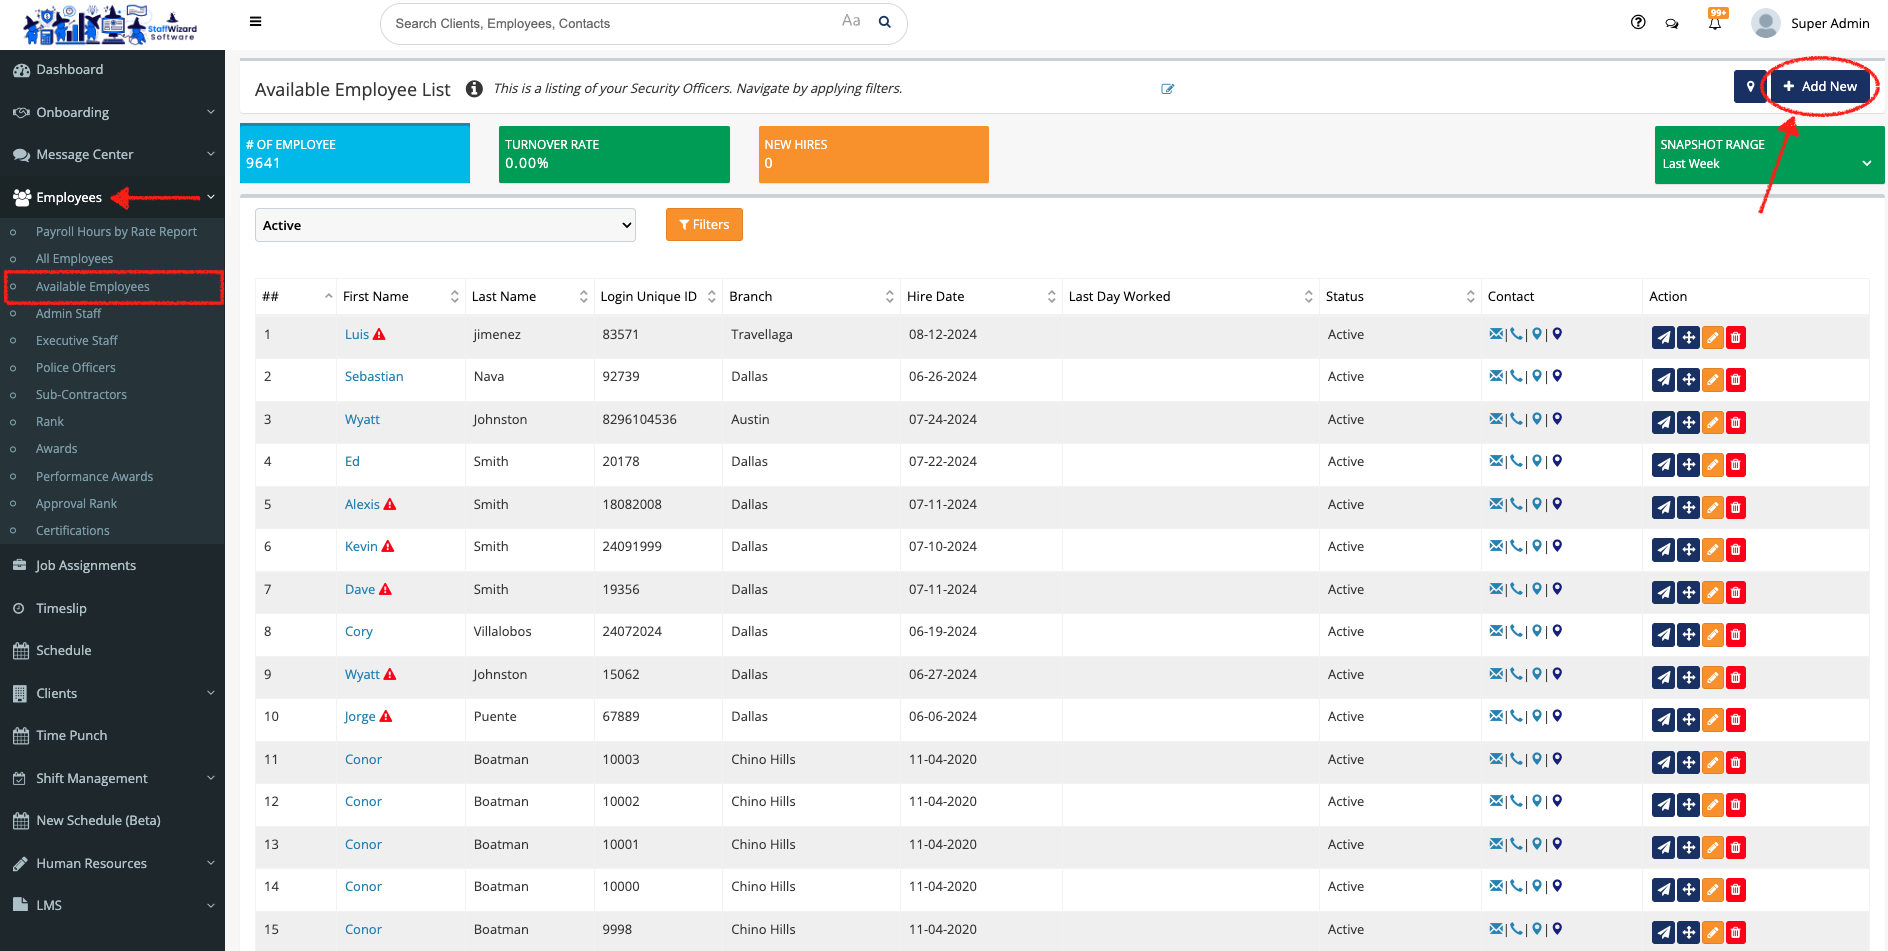Open the help question mark icon
Image resolution: width=1888 pixels, height=951 pixels.
tap(1638, 23)
